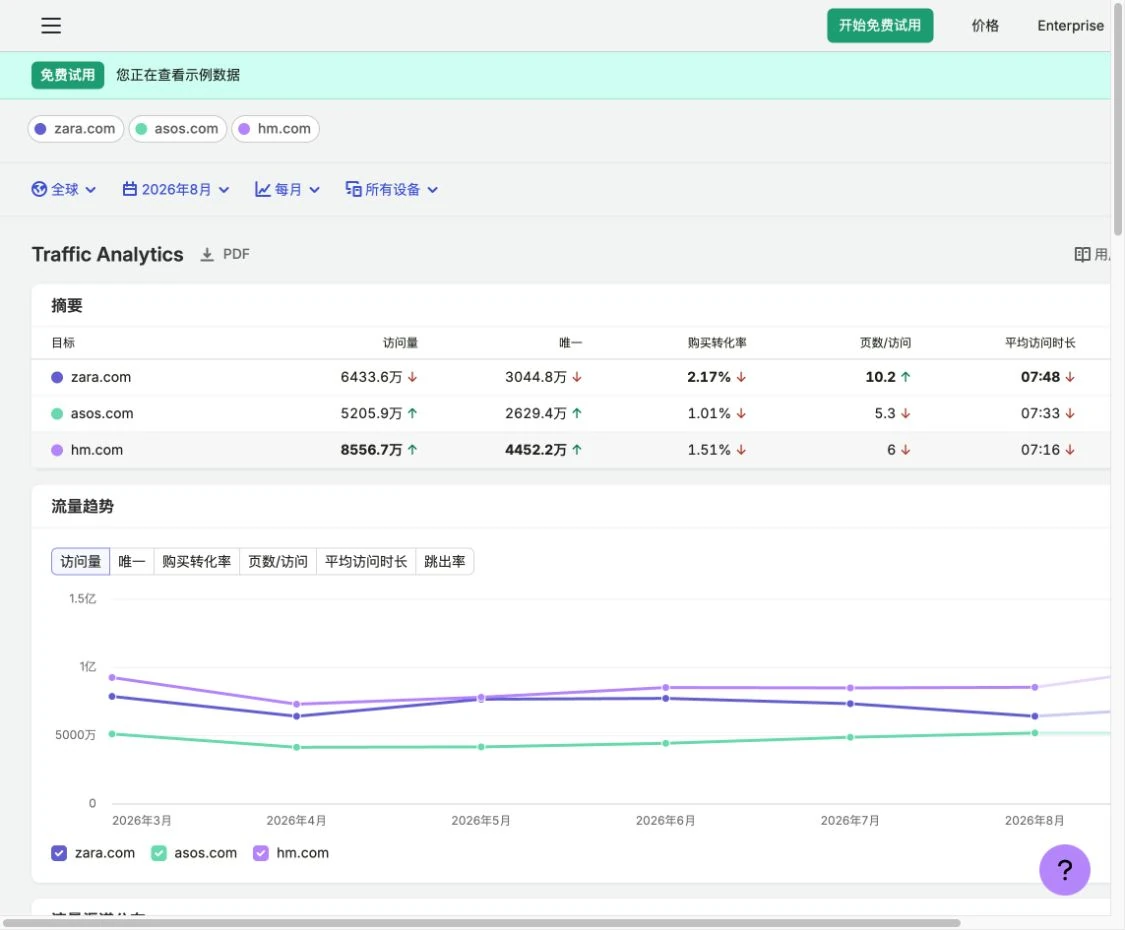Download the PDF export

tap(225, 255)
